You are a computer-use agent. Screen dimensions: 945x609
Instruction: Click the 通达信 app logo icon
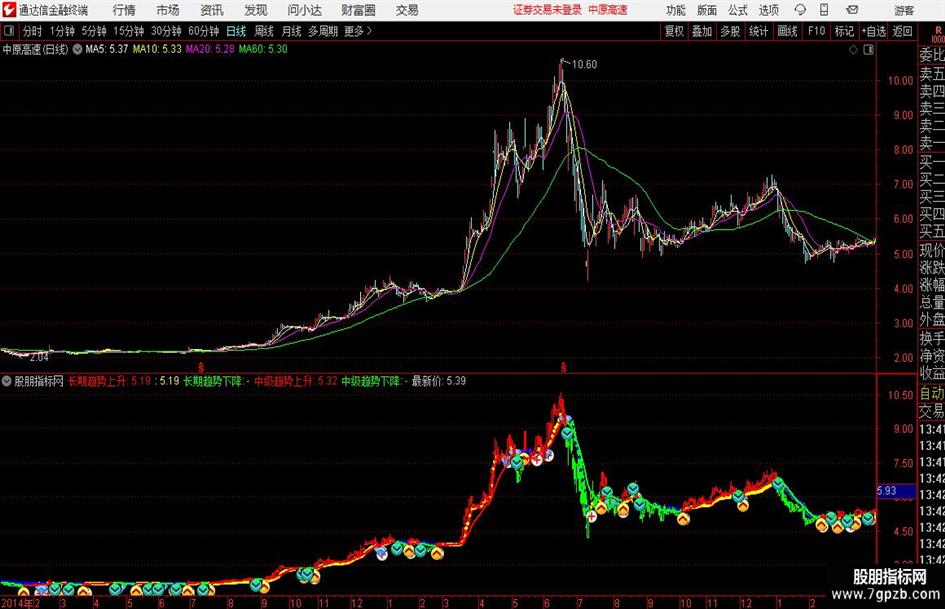(x=9, y=10)
